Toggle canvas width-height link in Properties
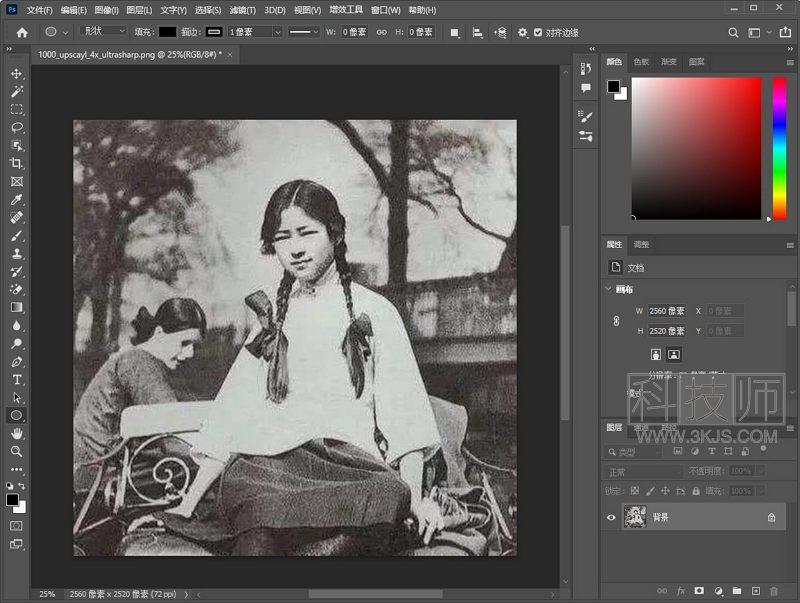Viewport: 800px width, 603px height. tap(616, 321)
